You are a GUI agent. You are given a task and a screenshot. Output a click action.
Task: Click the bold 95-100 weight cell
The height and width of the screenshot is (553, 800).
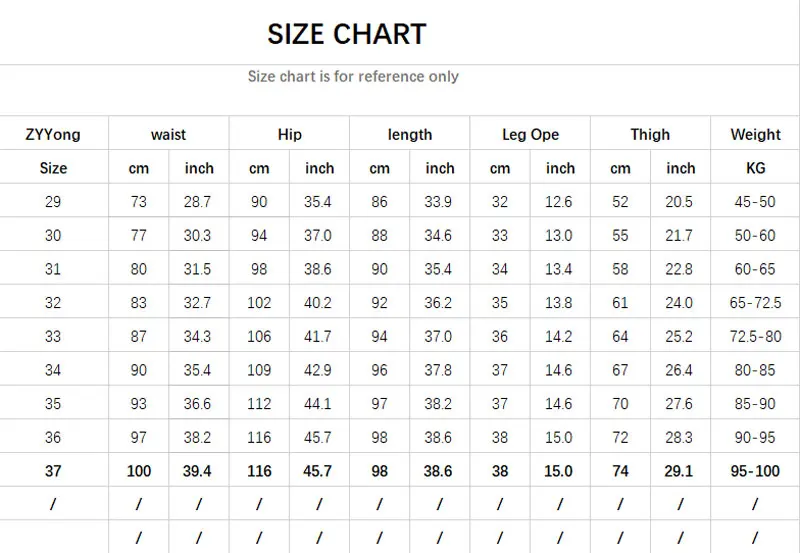point(755,471)
